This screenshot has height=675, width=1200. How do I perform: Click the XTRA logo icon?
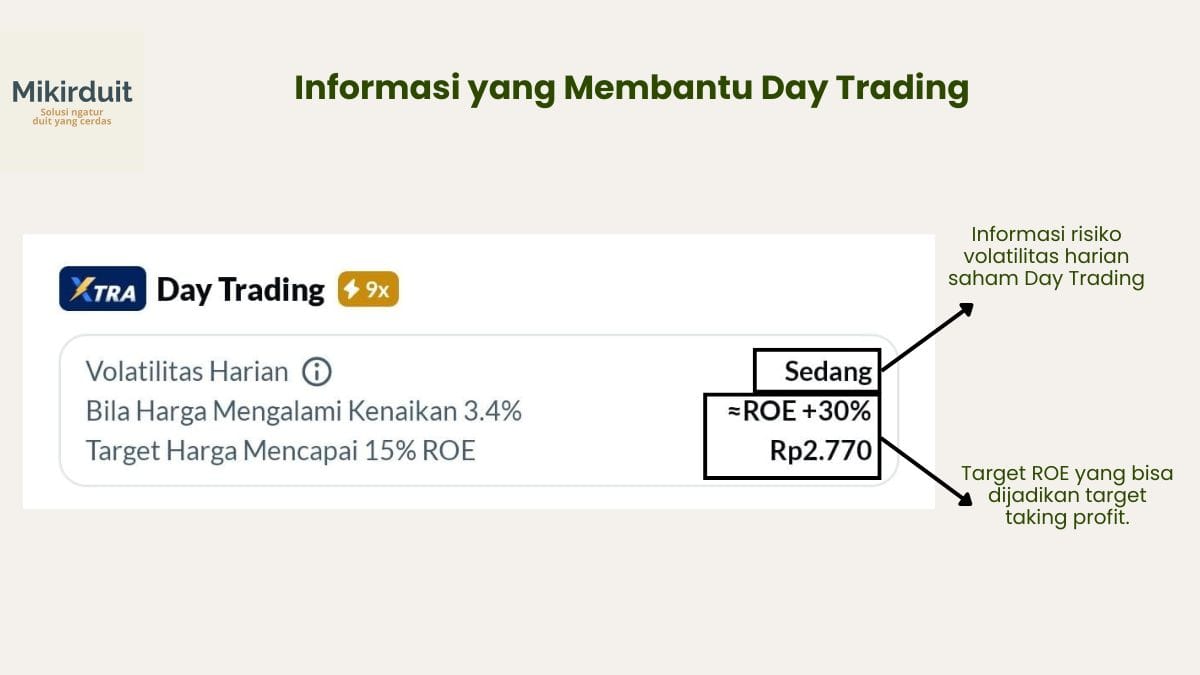(100, 290)
